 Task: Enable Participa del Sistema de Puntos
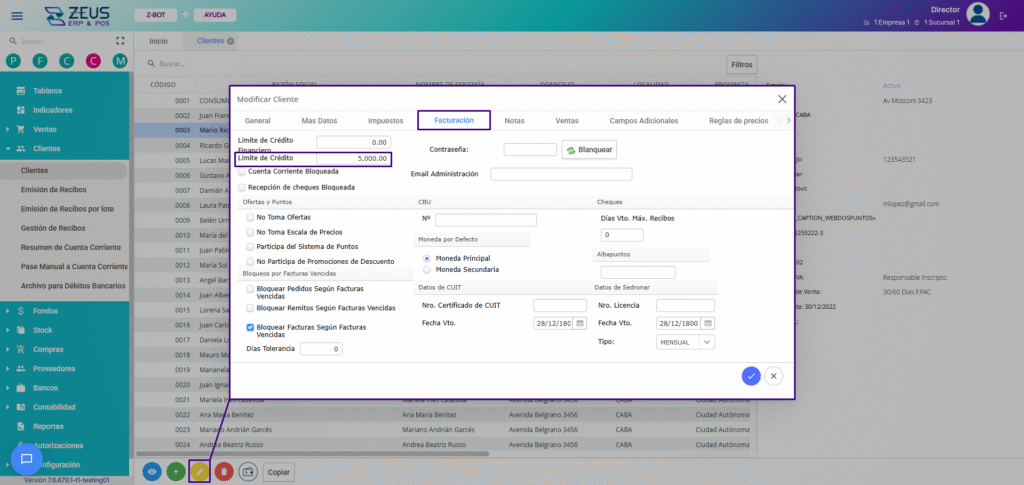pyautogui.click(x=250, y=246)
